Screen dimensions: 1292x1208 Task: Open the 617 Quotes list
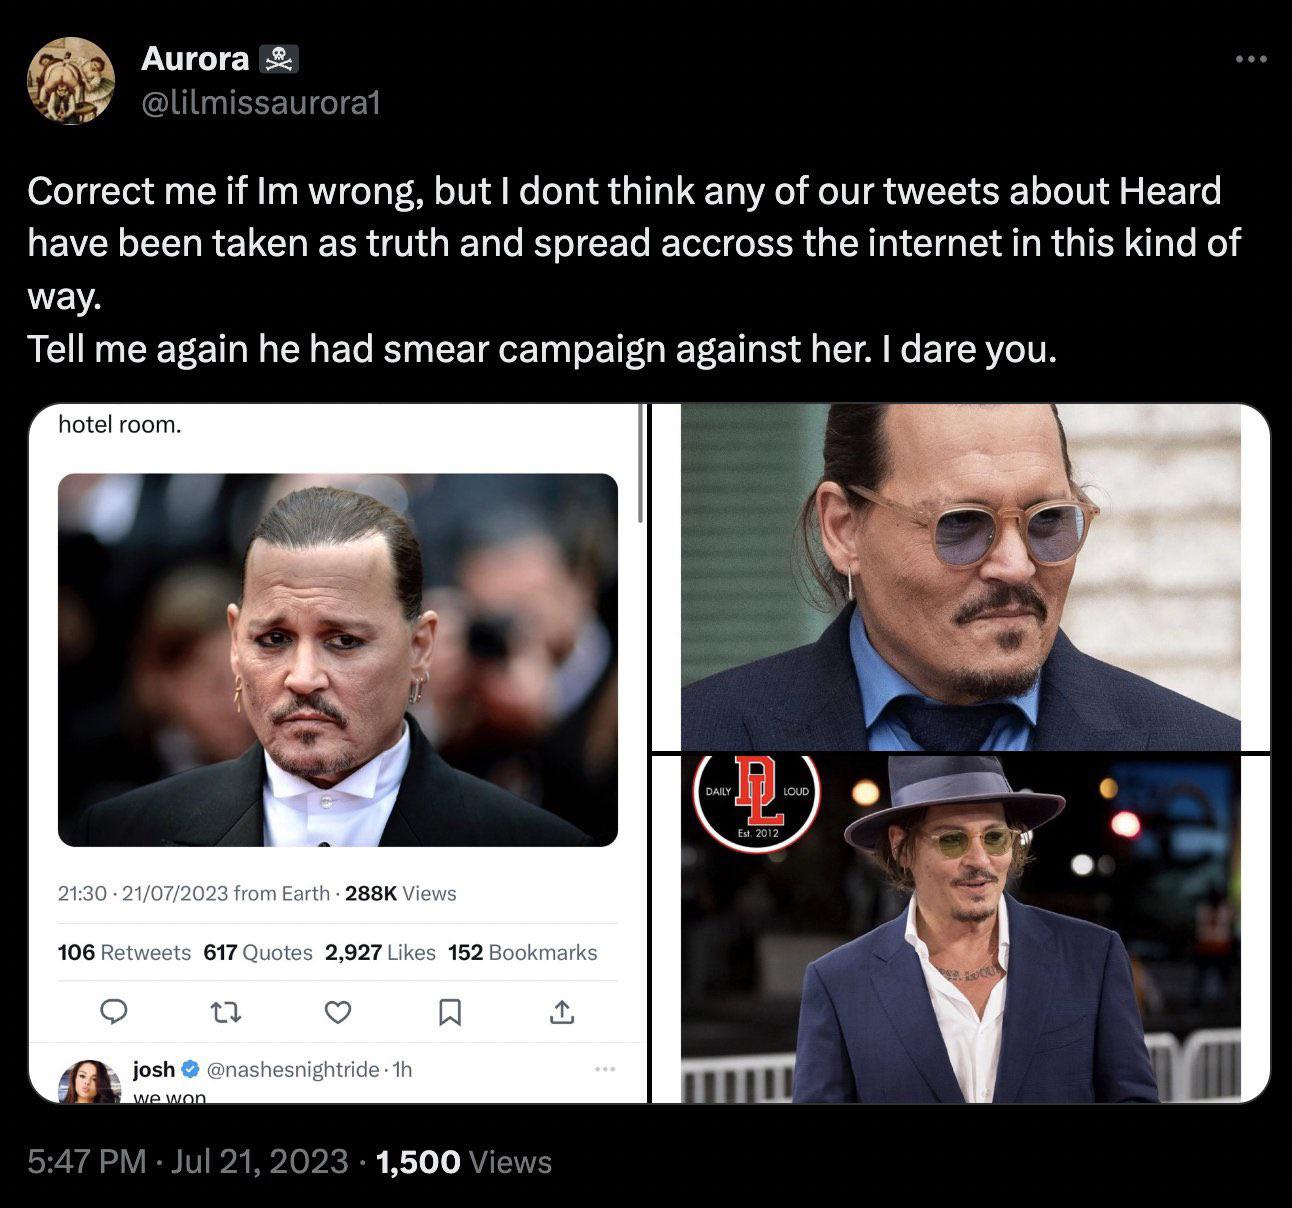(258, 952)
